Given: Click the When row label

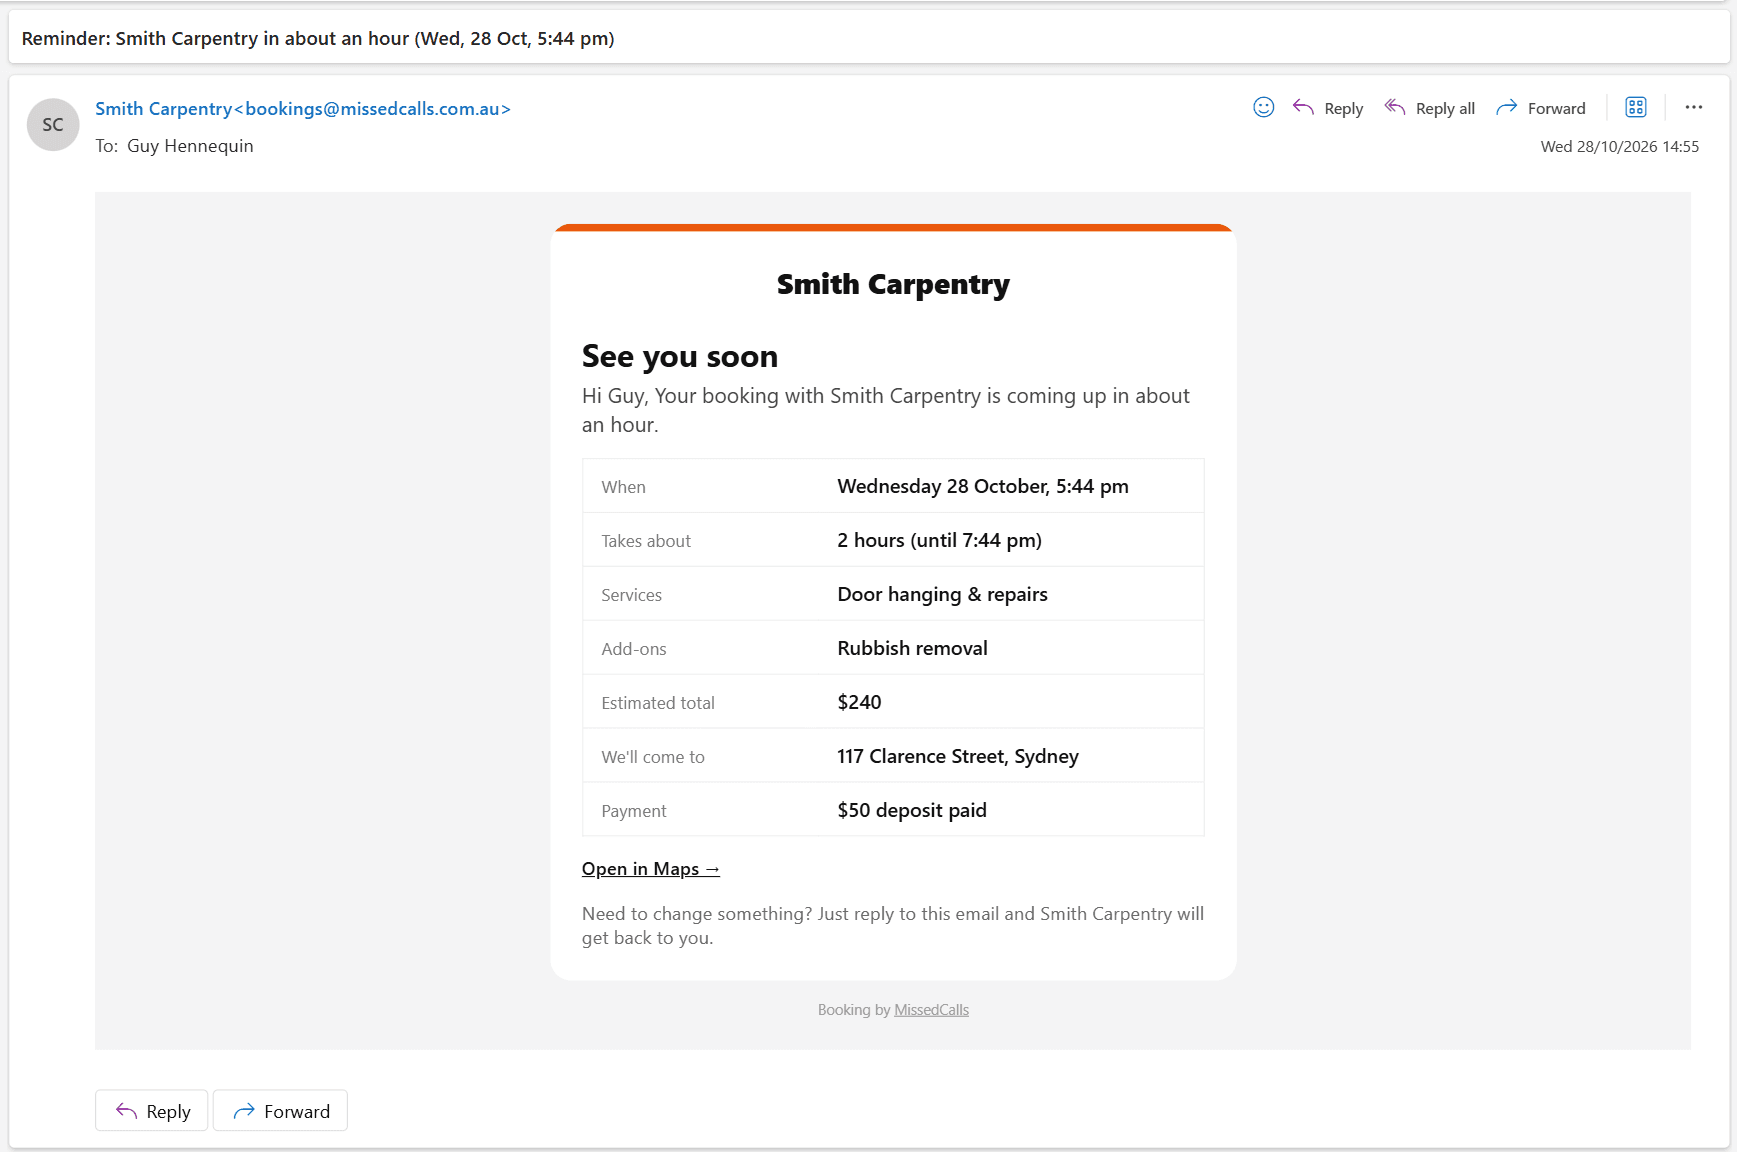Looking at the screenshot, I should point(623,487).
